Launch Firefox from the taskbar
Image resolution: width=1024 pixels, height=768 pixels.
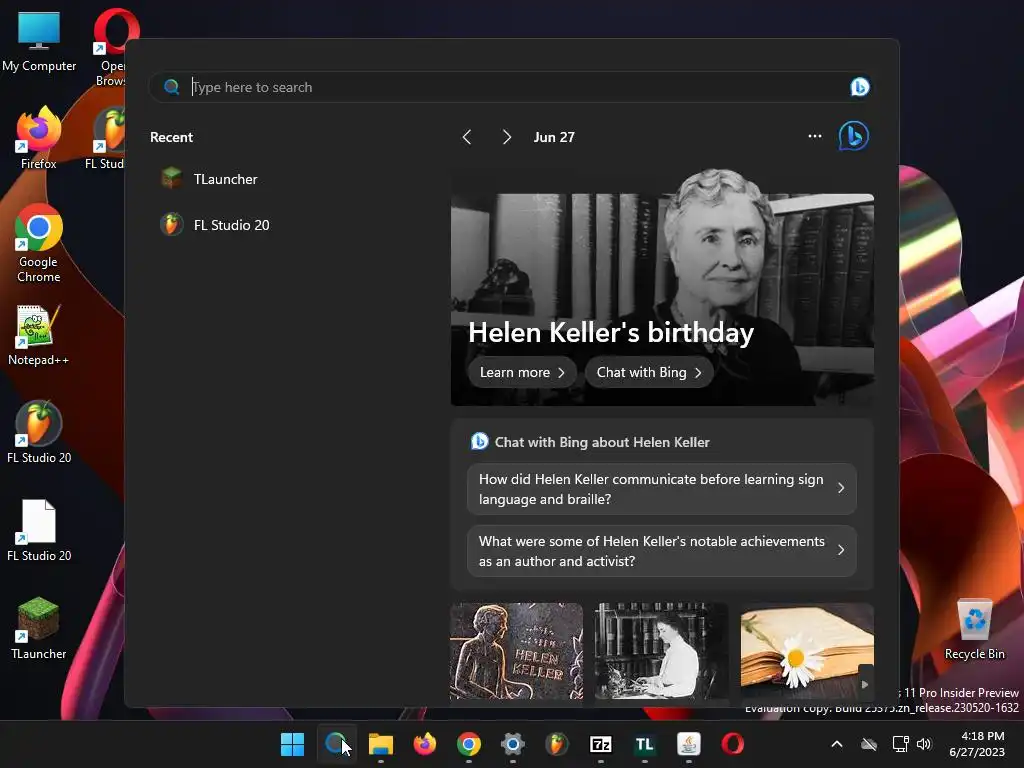point(424,744)
